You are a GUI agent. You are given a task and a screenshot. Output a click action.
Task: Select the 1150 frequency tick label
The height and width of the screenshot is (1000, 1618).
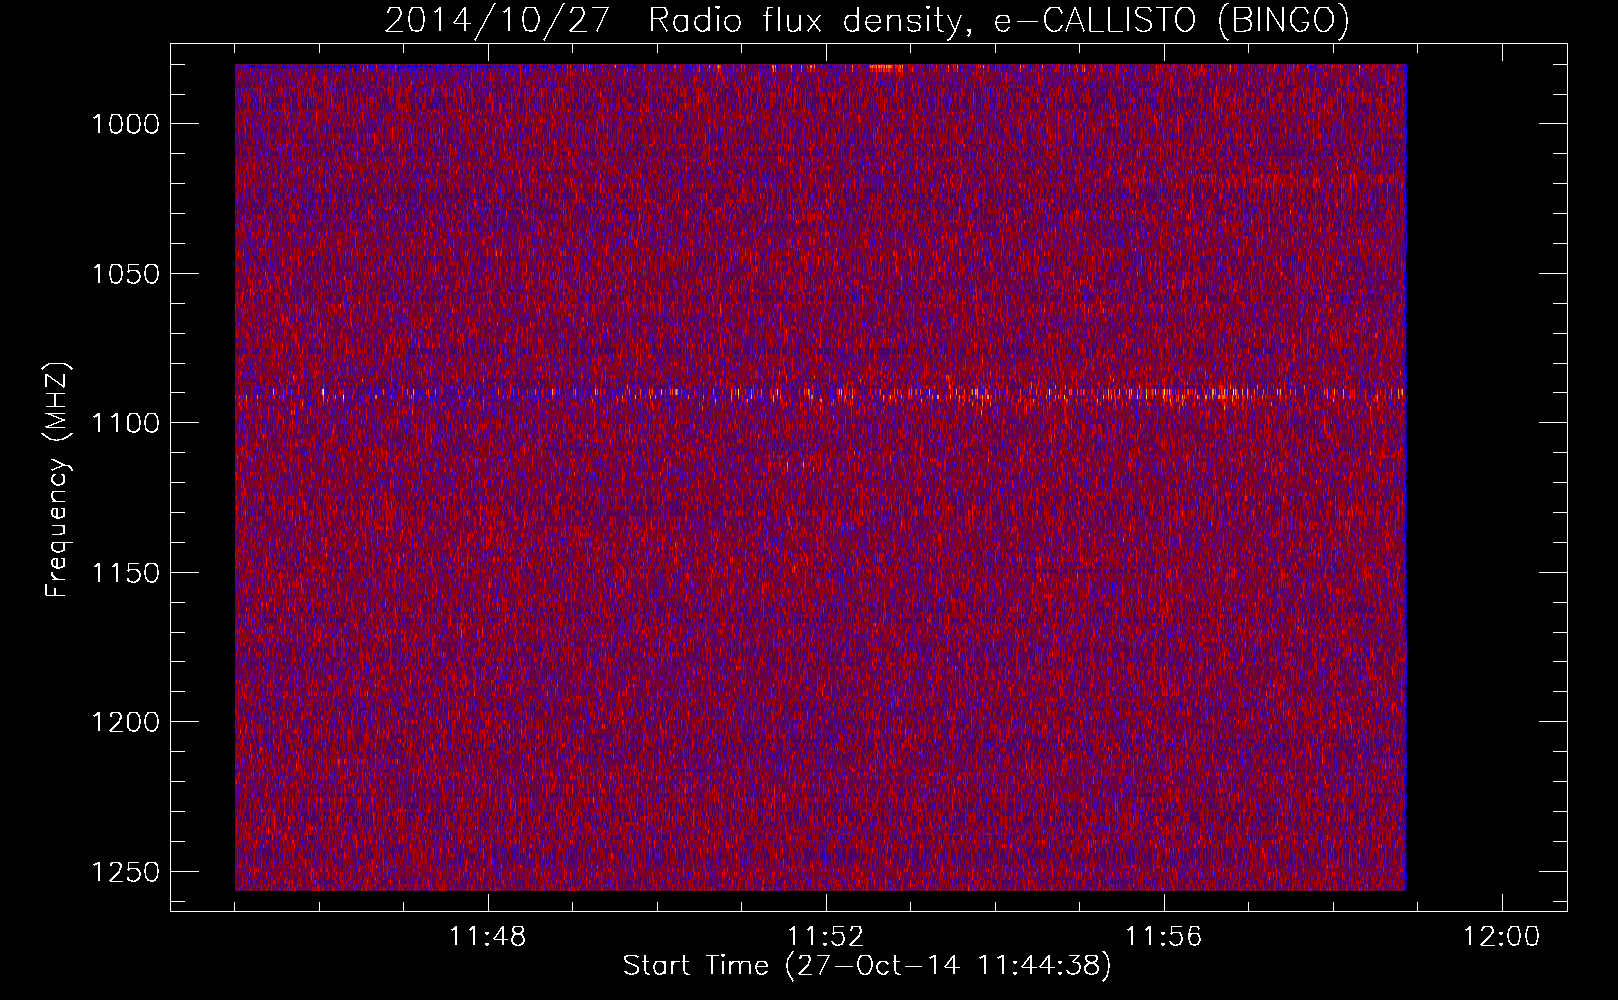click(x=125, y=573)
